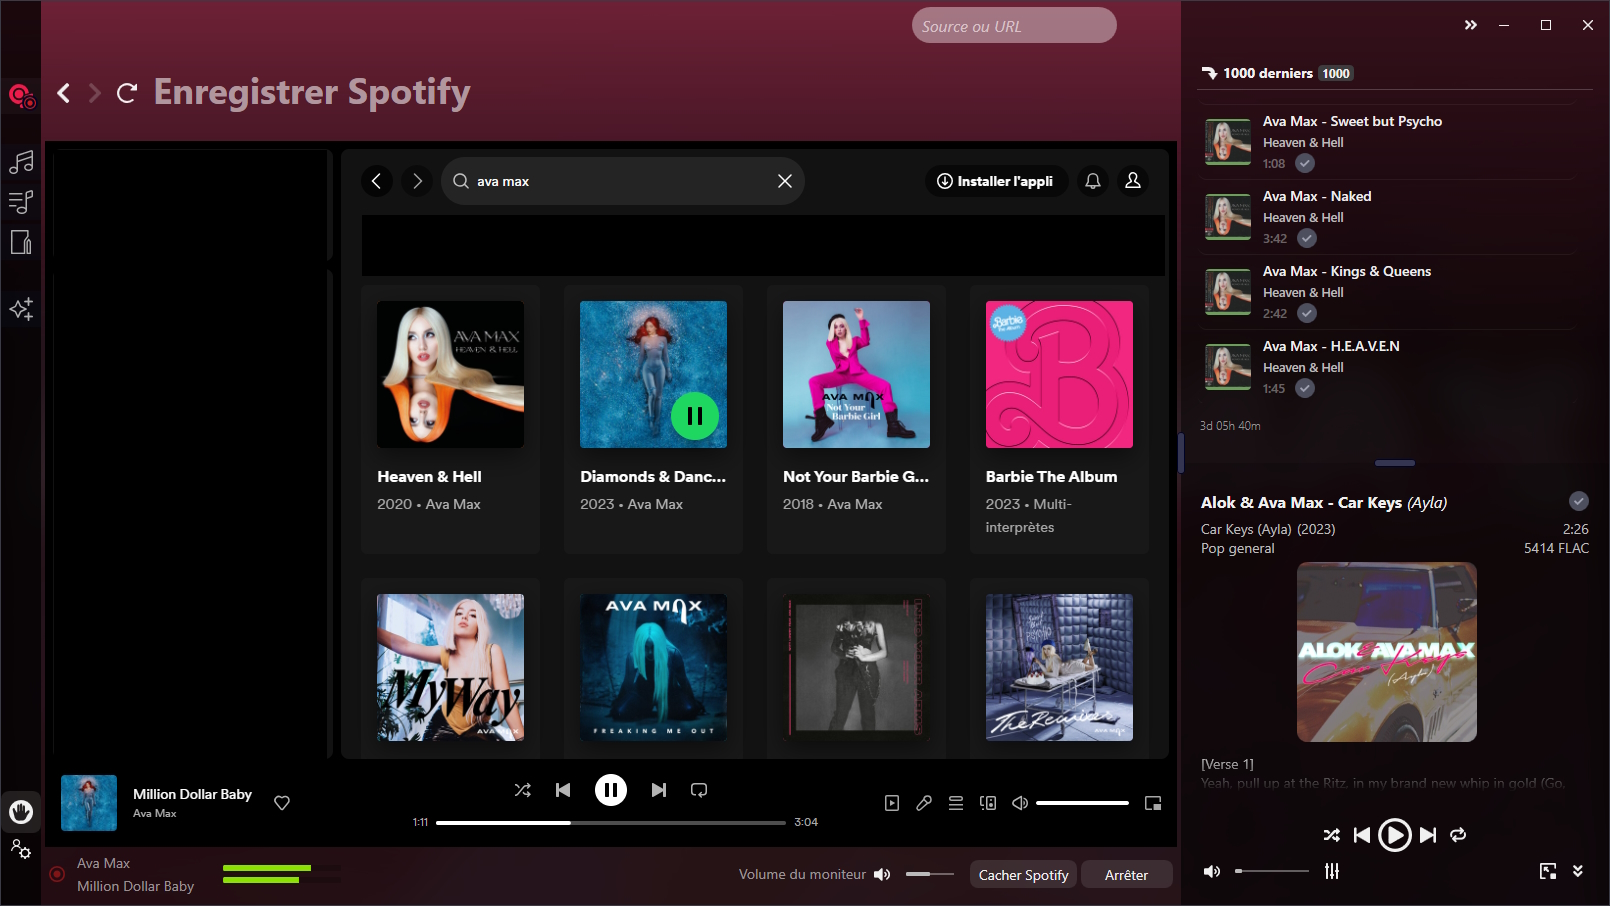Like Million Dollar Baby with the heart
The width and height of the screenshot is (1610, 906).
282,802
